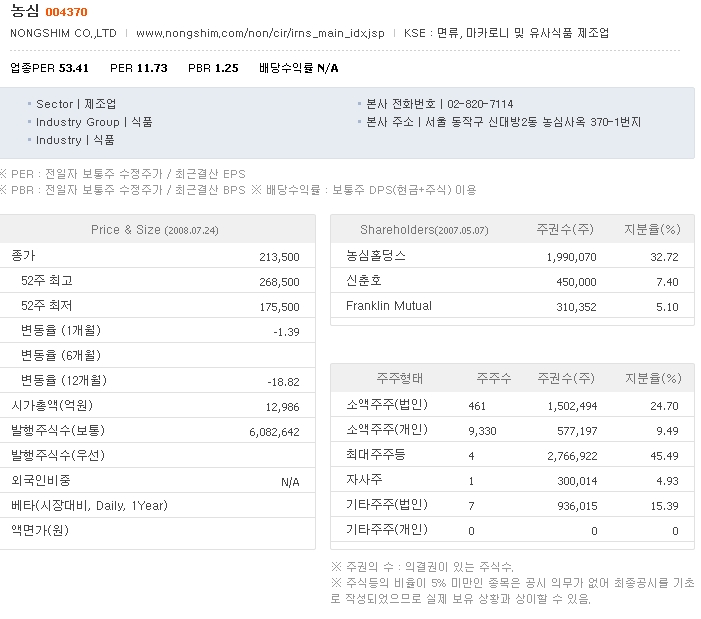
Task: Click the Shareholders(2007.05.07) table header
Action: click(x=424, y=230)
